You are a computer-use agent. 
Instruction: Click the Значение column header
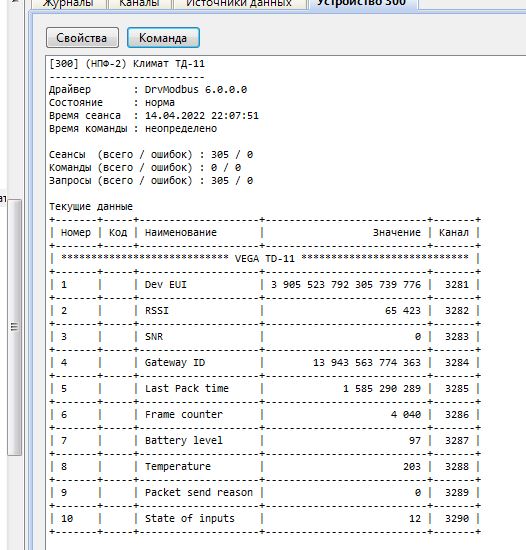[x=397, y=232]
